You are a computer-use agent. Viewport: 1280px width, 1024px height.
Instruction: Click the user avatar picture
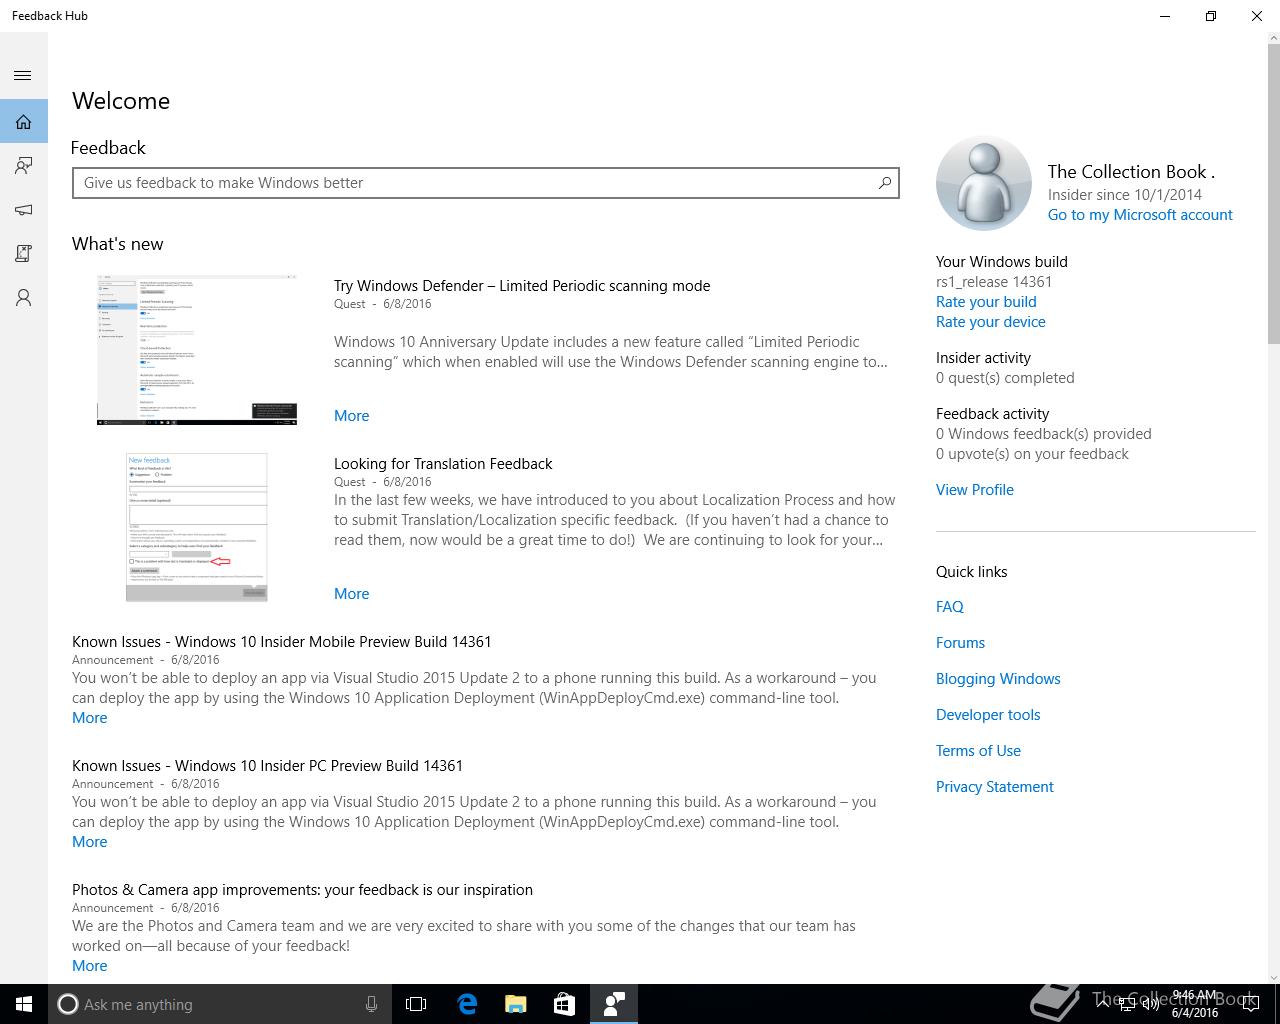point(984,184)
